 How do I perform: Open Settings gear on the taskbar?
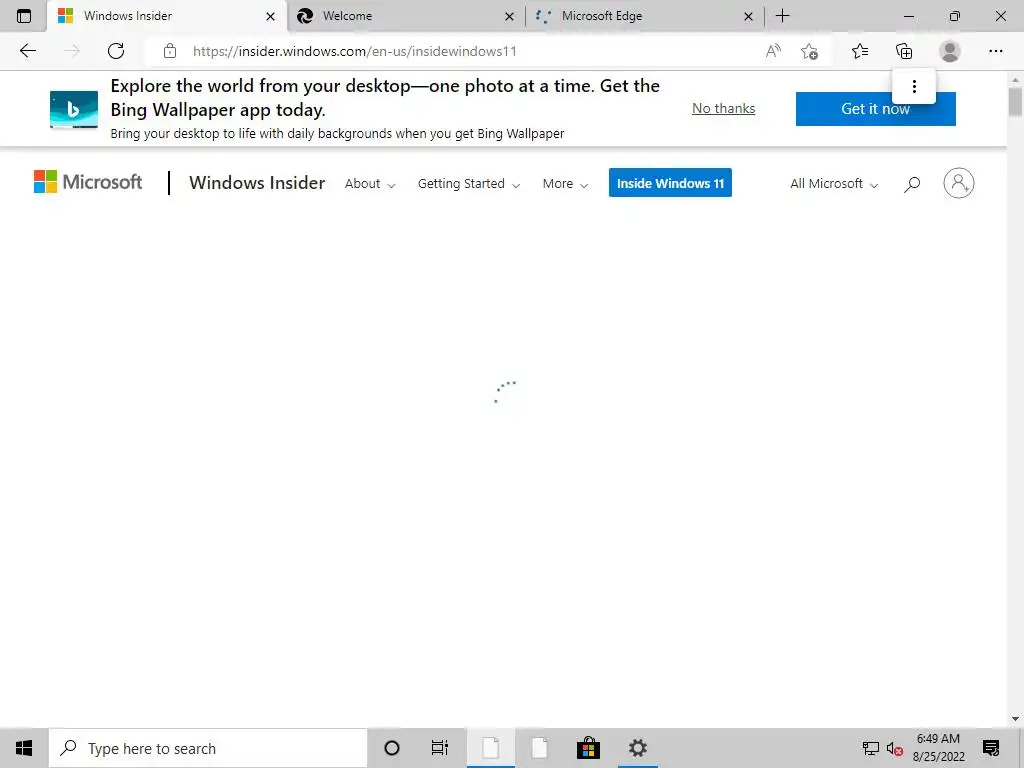(x=638, y=748)
